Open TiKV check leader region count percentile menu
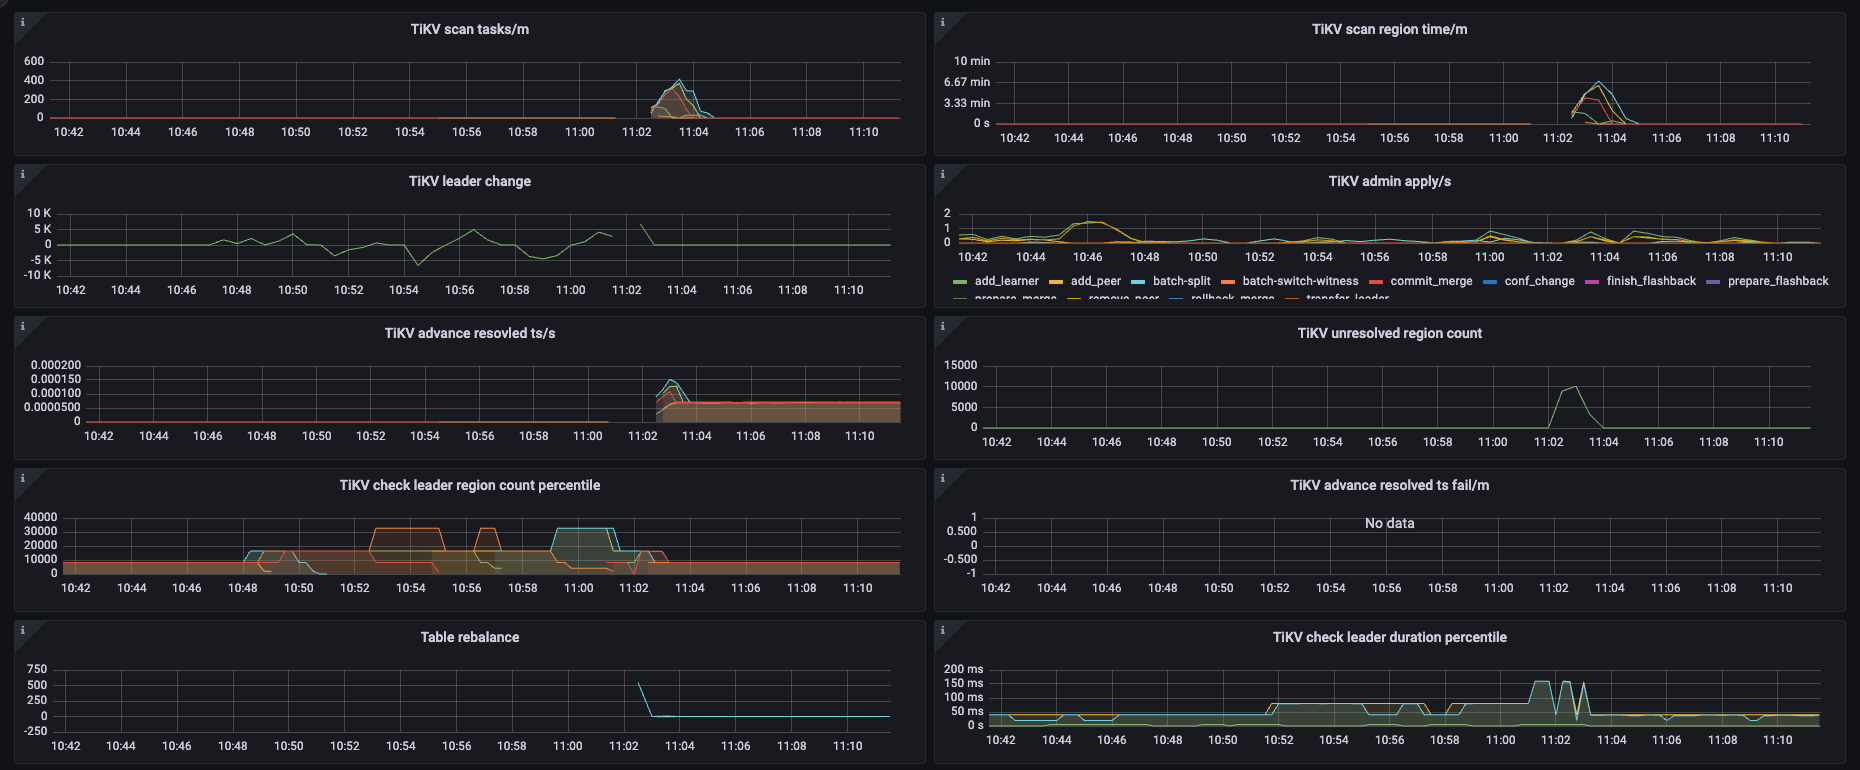 pos(469,485)
